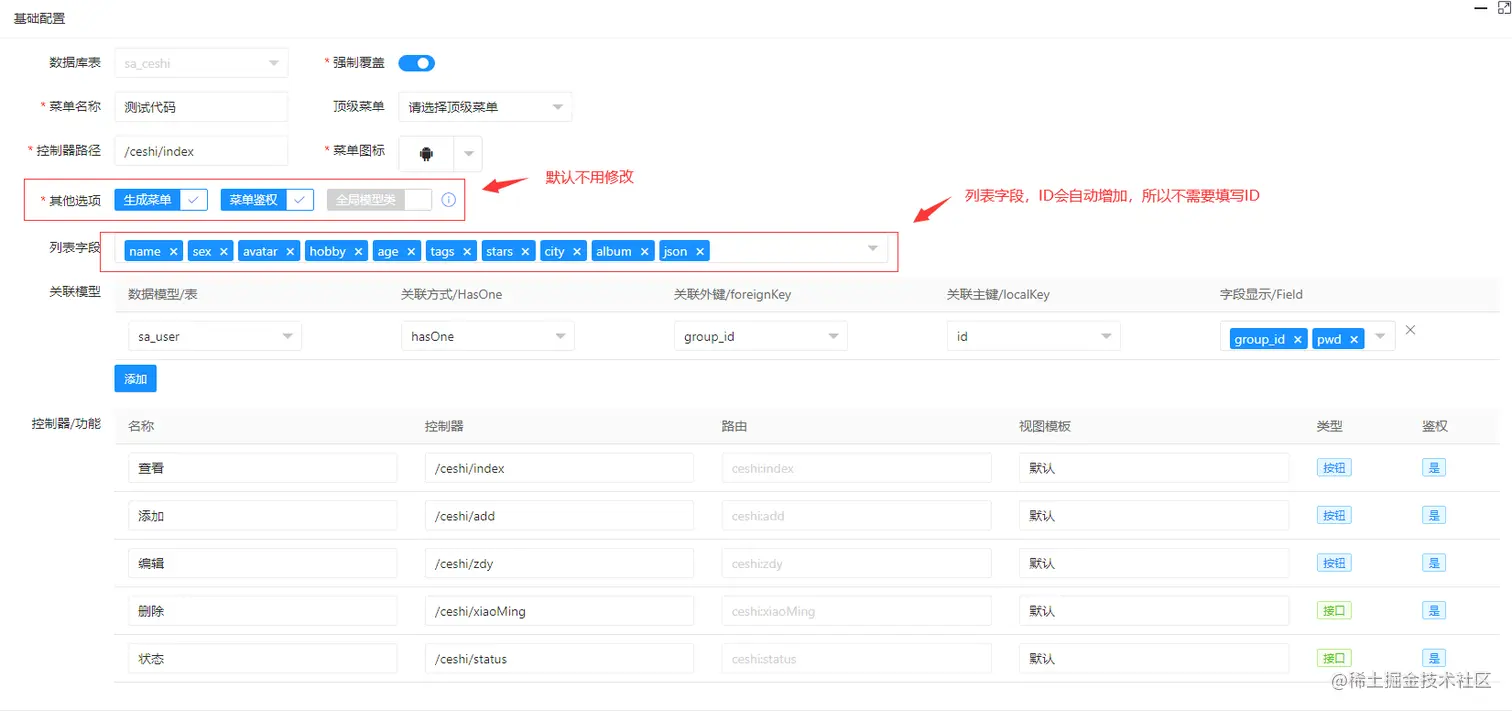Uncheck the 生成菜单 checkbox
The height and width of the screenshot is (711, 1512).
click(194, 199)
